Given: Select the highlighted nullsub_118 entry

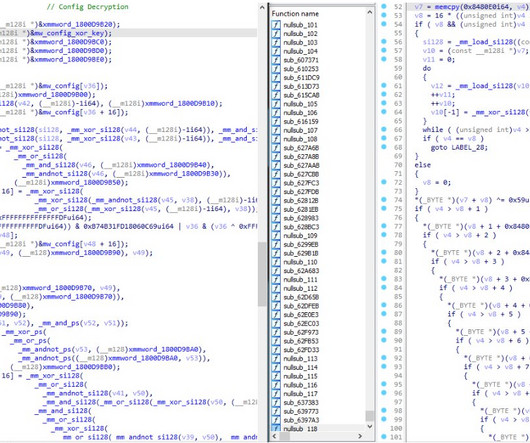Looking at the screenshot, I should [300, 429].
